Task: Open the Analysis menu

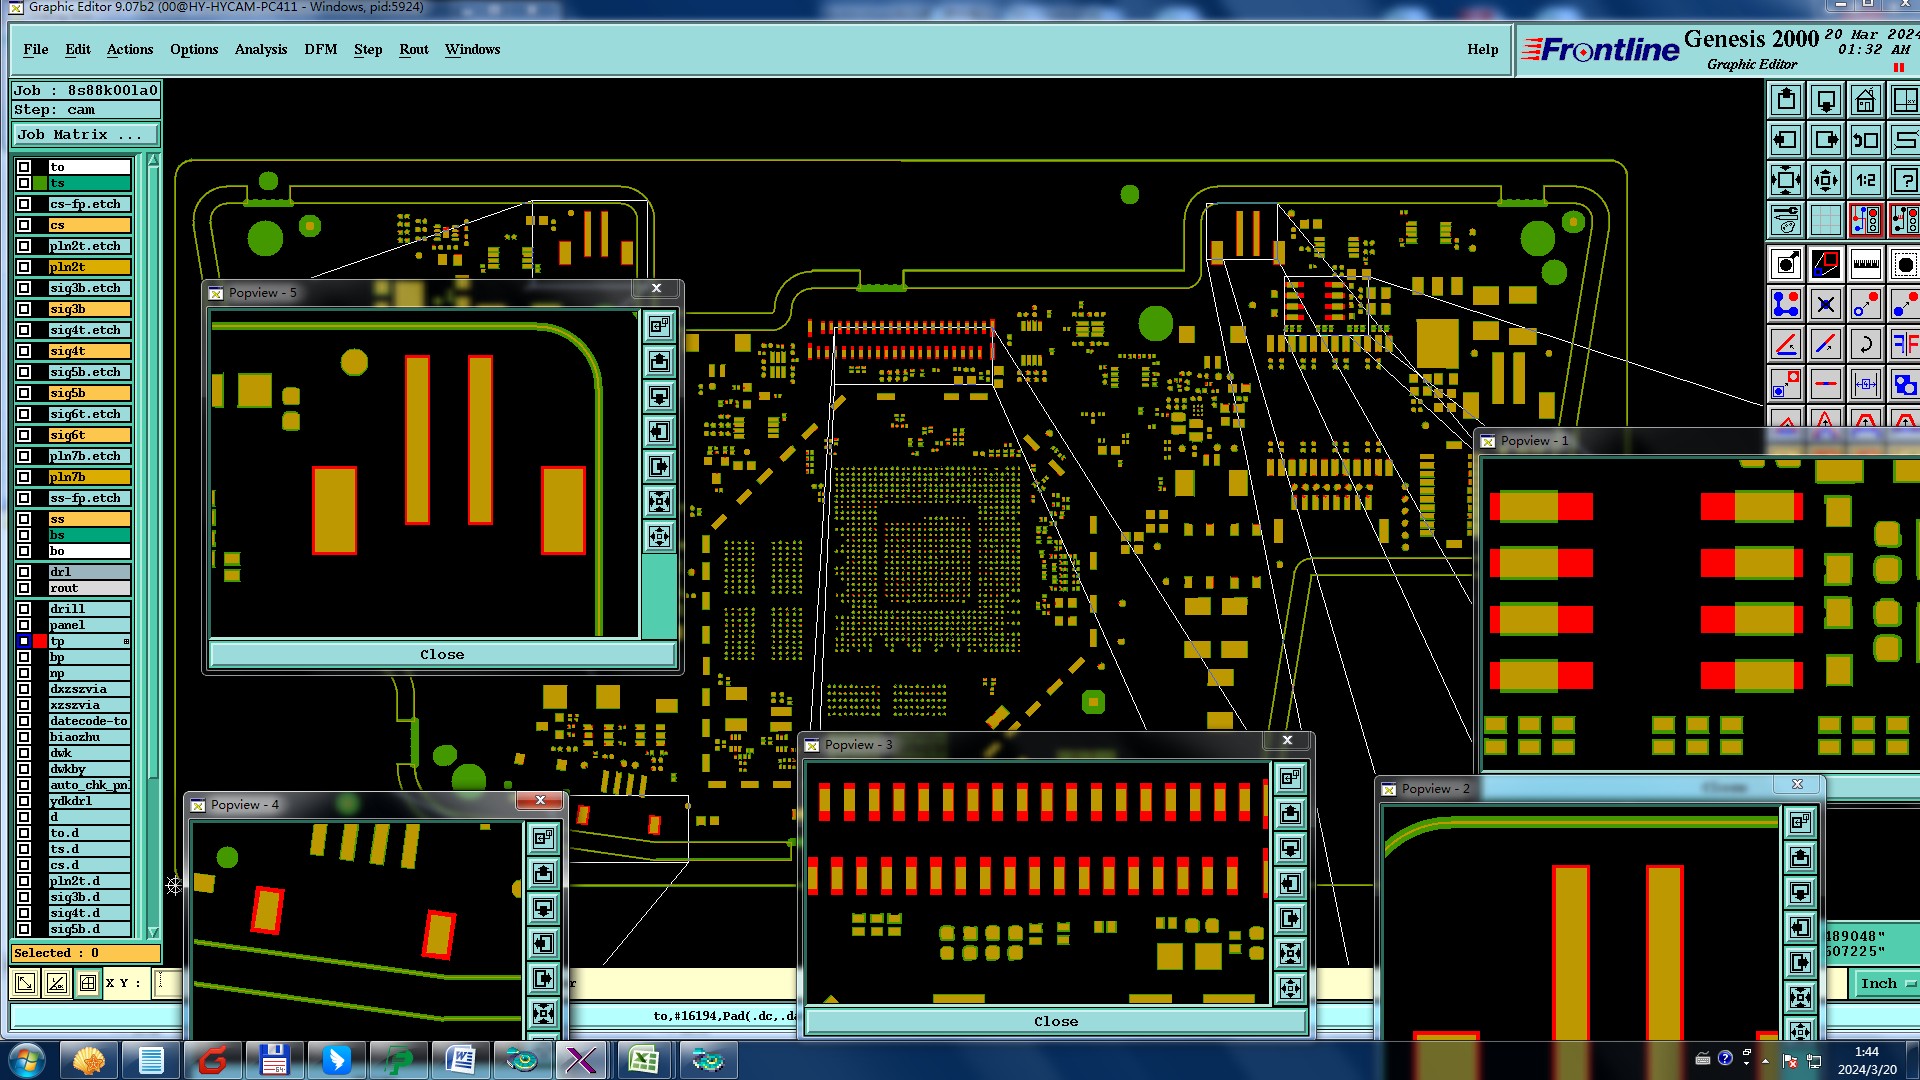Action: (x=260, y=49)
